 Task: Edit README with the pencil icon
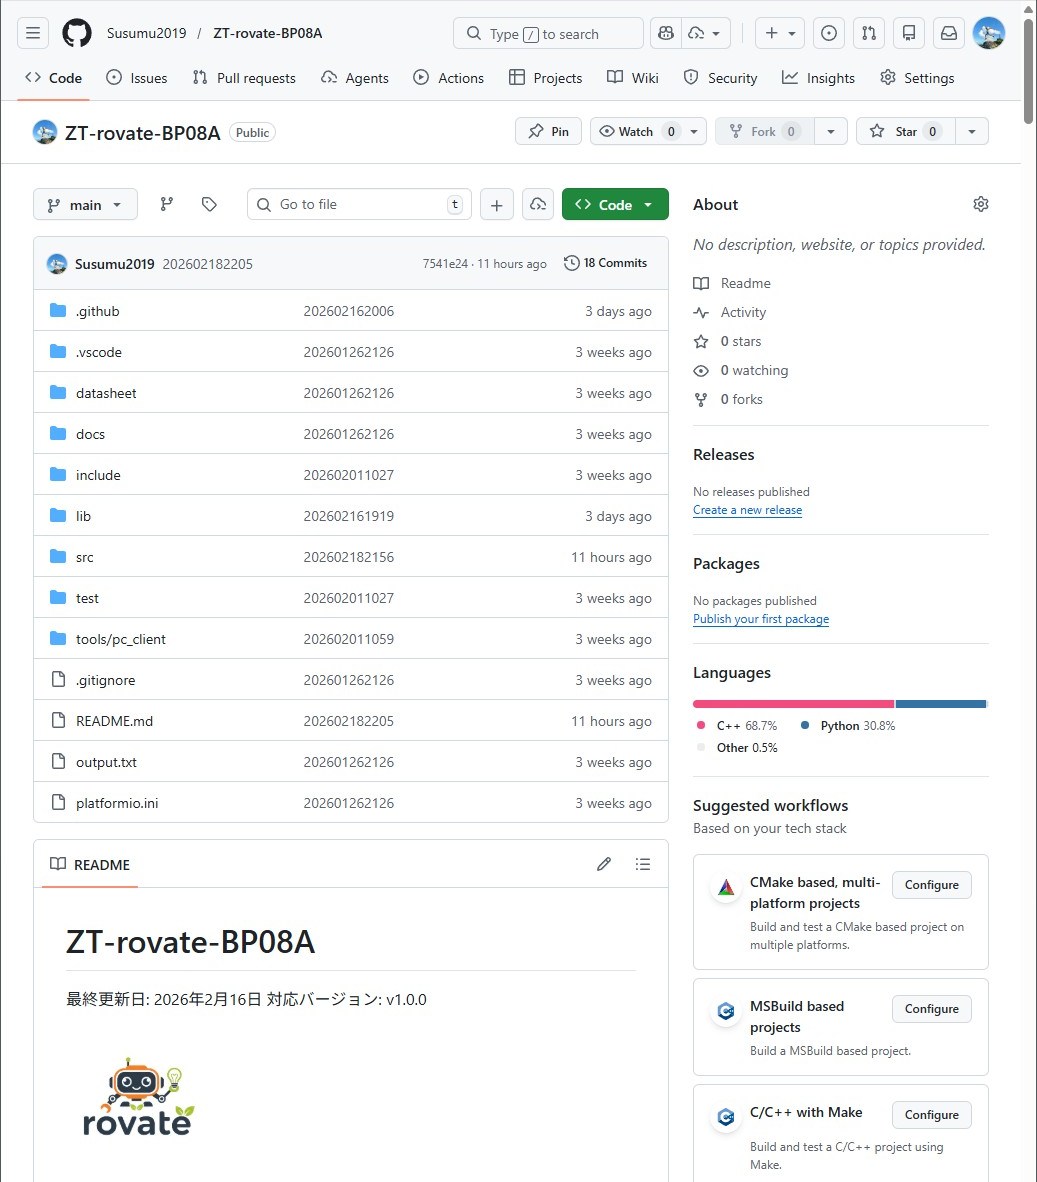click(x=604, y=864)
